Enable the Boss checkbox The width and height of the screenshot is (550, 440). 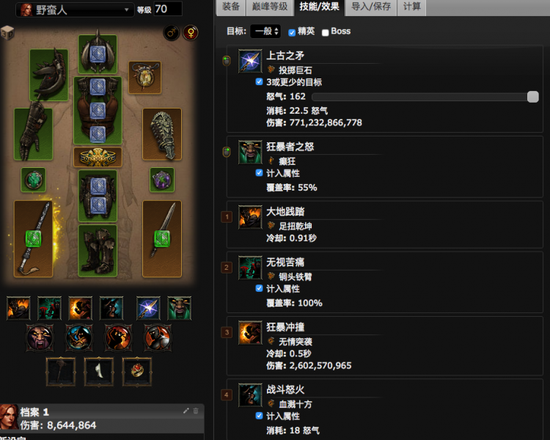tap(325, 33)
